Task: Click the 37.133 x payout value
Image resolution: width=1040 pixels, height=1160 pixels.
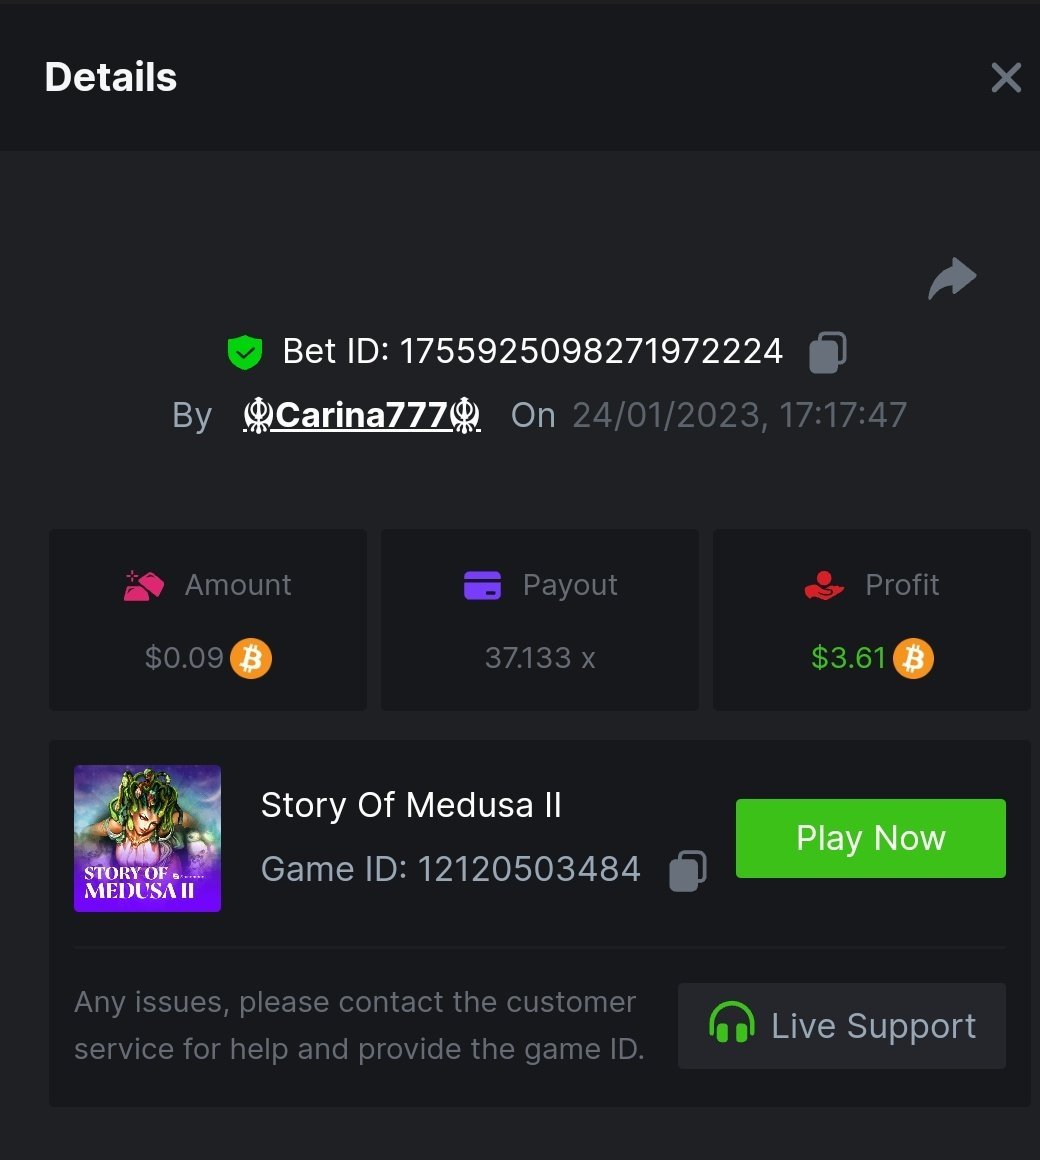Action: coord(540,658)
